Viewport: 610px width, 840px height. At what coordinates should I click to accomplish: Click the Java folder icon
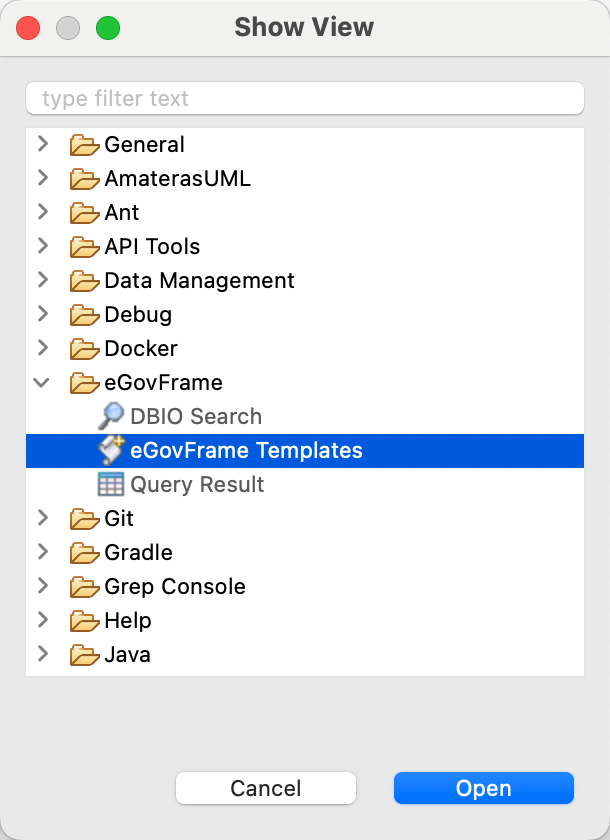click(83, 655)
